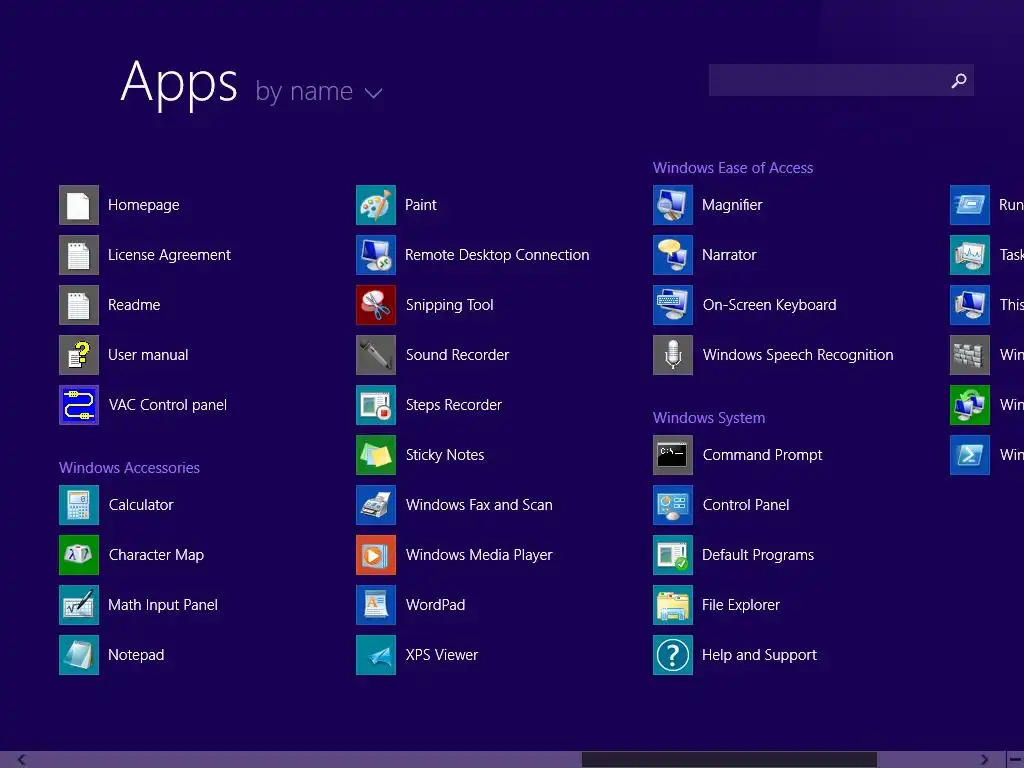1024x768 pixels.
Task: Launch Control Panel icon
Action: coord(673,505)
